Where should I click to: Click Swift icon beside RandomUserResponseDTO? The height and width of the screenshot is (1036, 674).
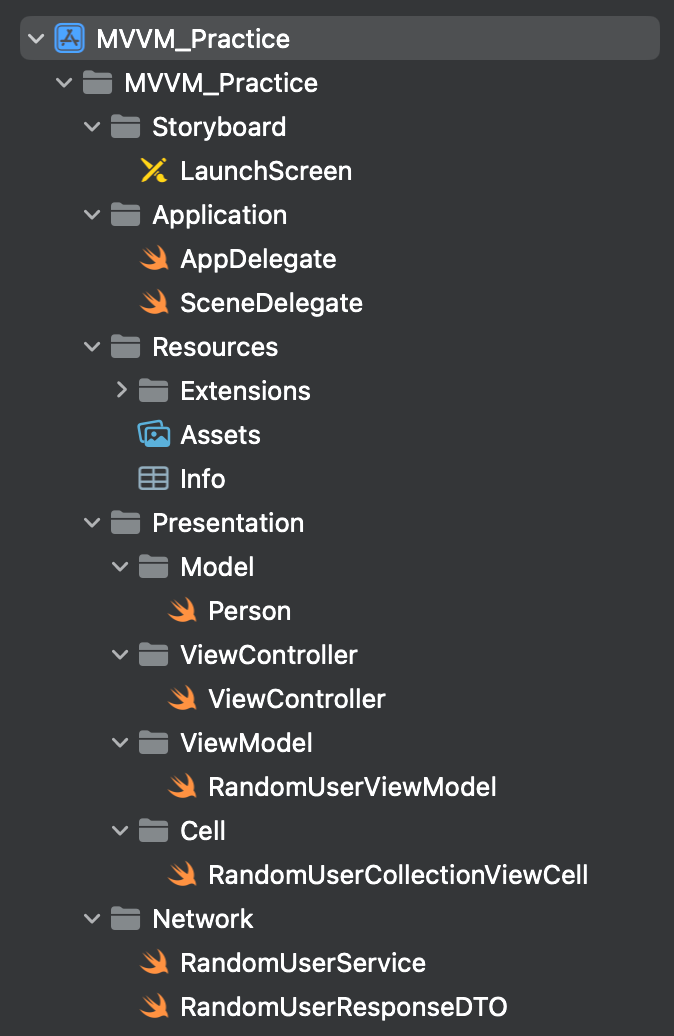(154, 1007)
